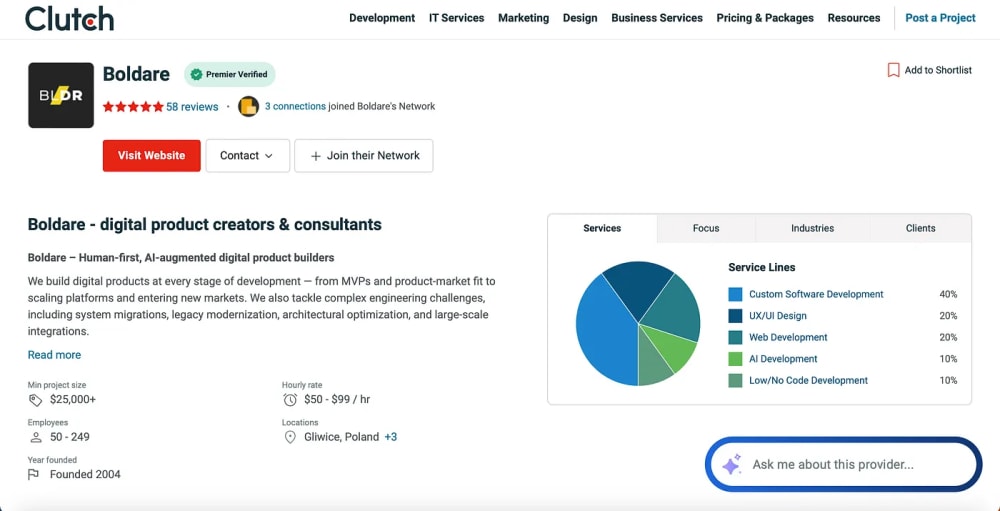Click the Custom Software Development color swatch
Viewport: 1000px width, 511px height.
[735, 294]
